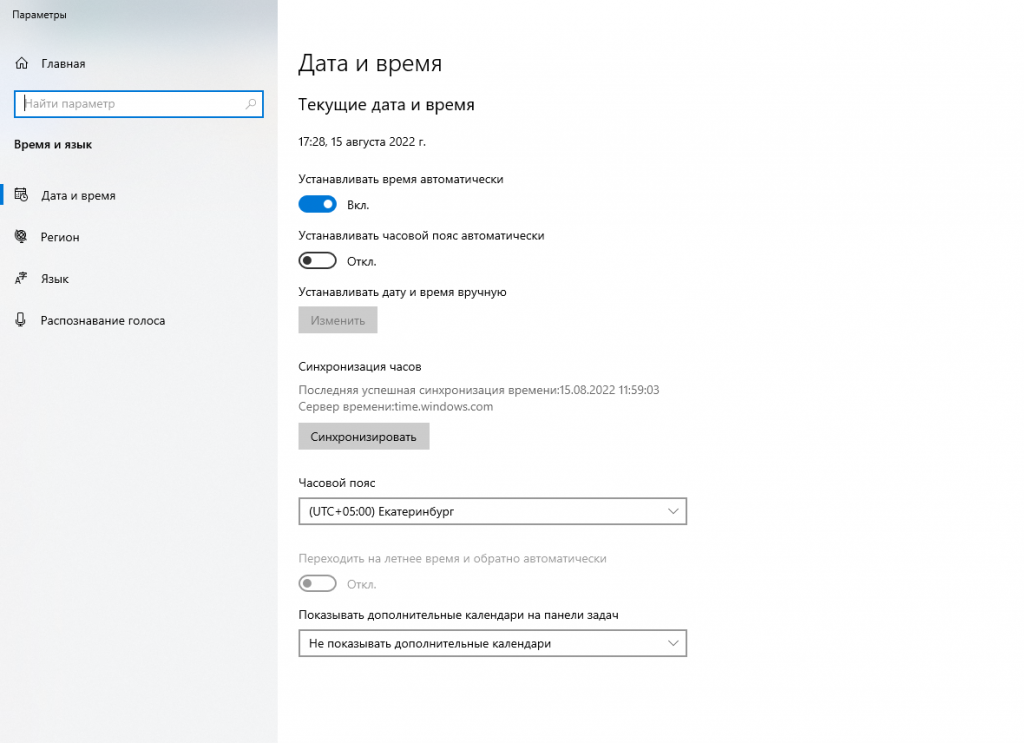The height and width of the screenshot is (743, 1024).
Task: Click the calendar-clock icon for Дата и время
Action: click(x=22, y=196)
